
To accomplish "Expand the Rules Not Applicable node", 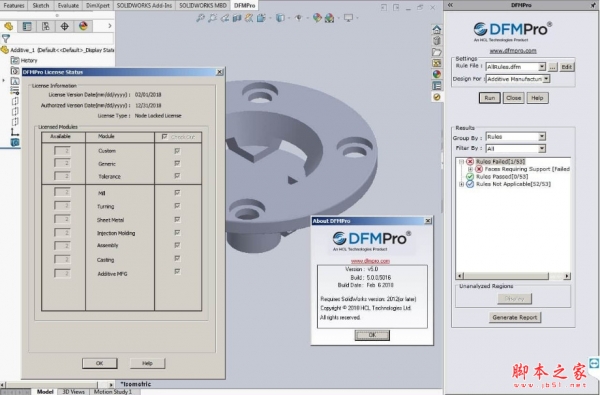I will pos(461,184).
